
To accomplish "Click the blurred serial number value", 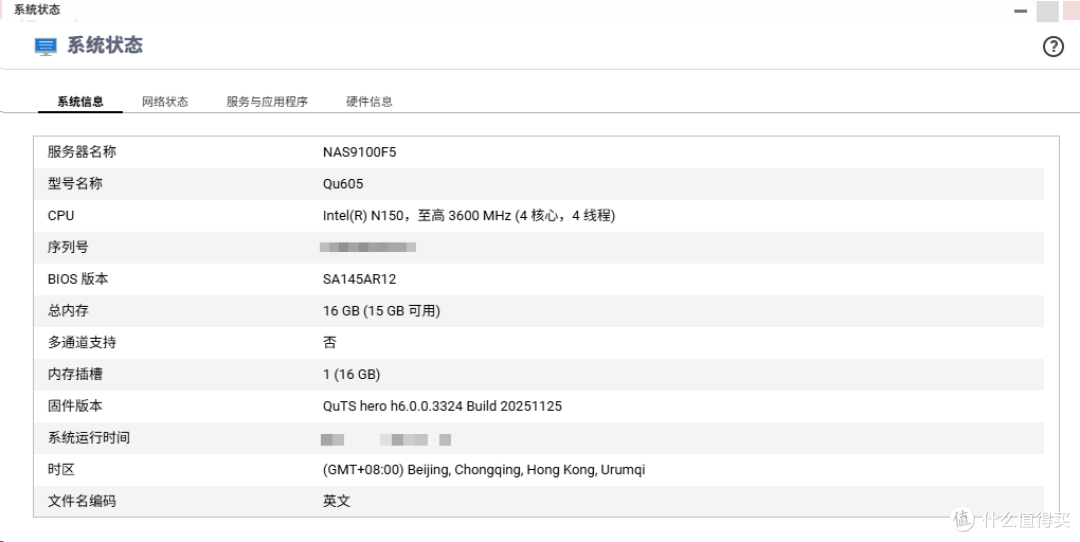I will tap(368, 247).
